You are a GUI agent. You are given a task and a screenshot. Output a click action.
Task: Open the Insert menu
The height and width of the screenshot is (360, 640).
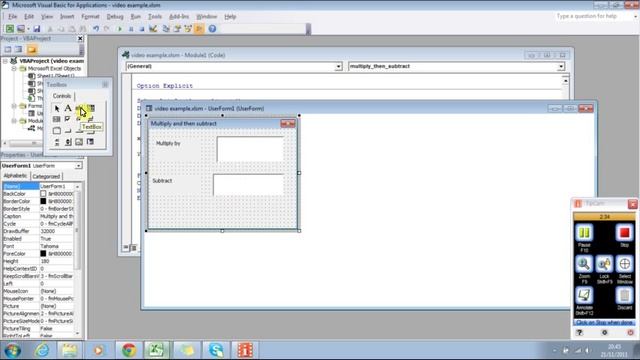click(x=67, y=16)
